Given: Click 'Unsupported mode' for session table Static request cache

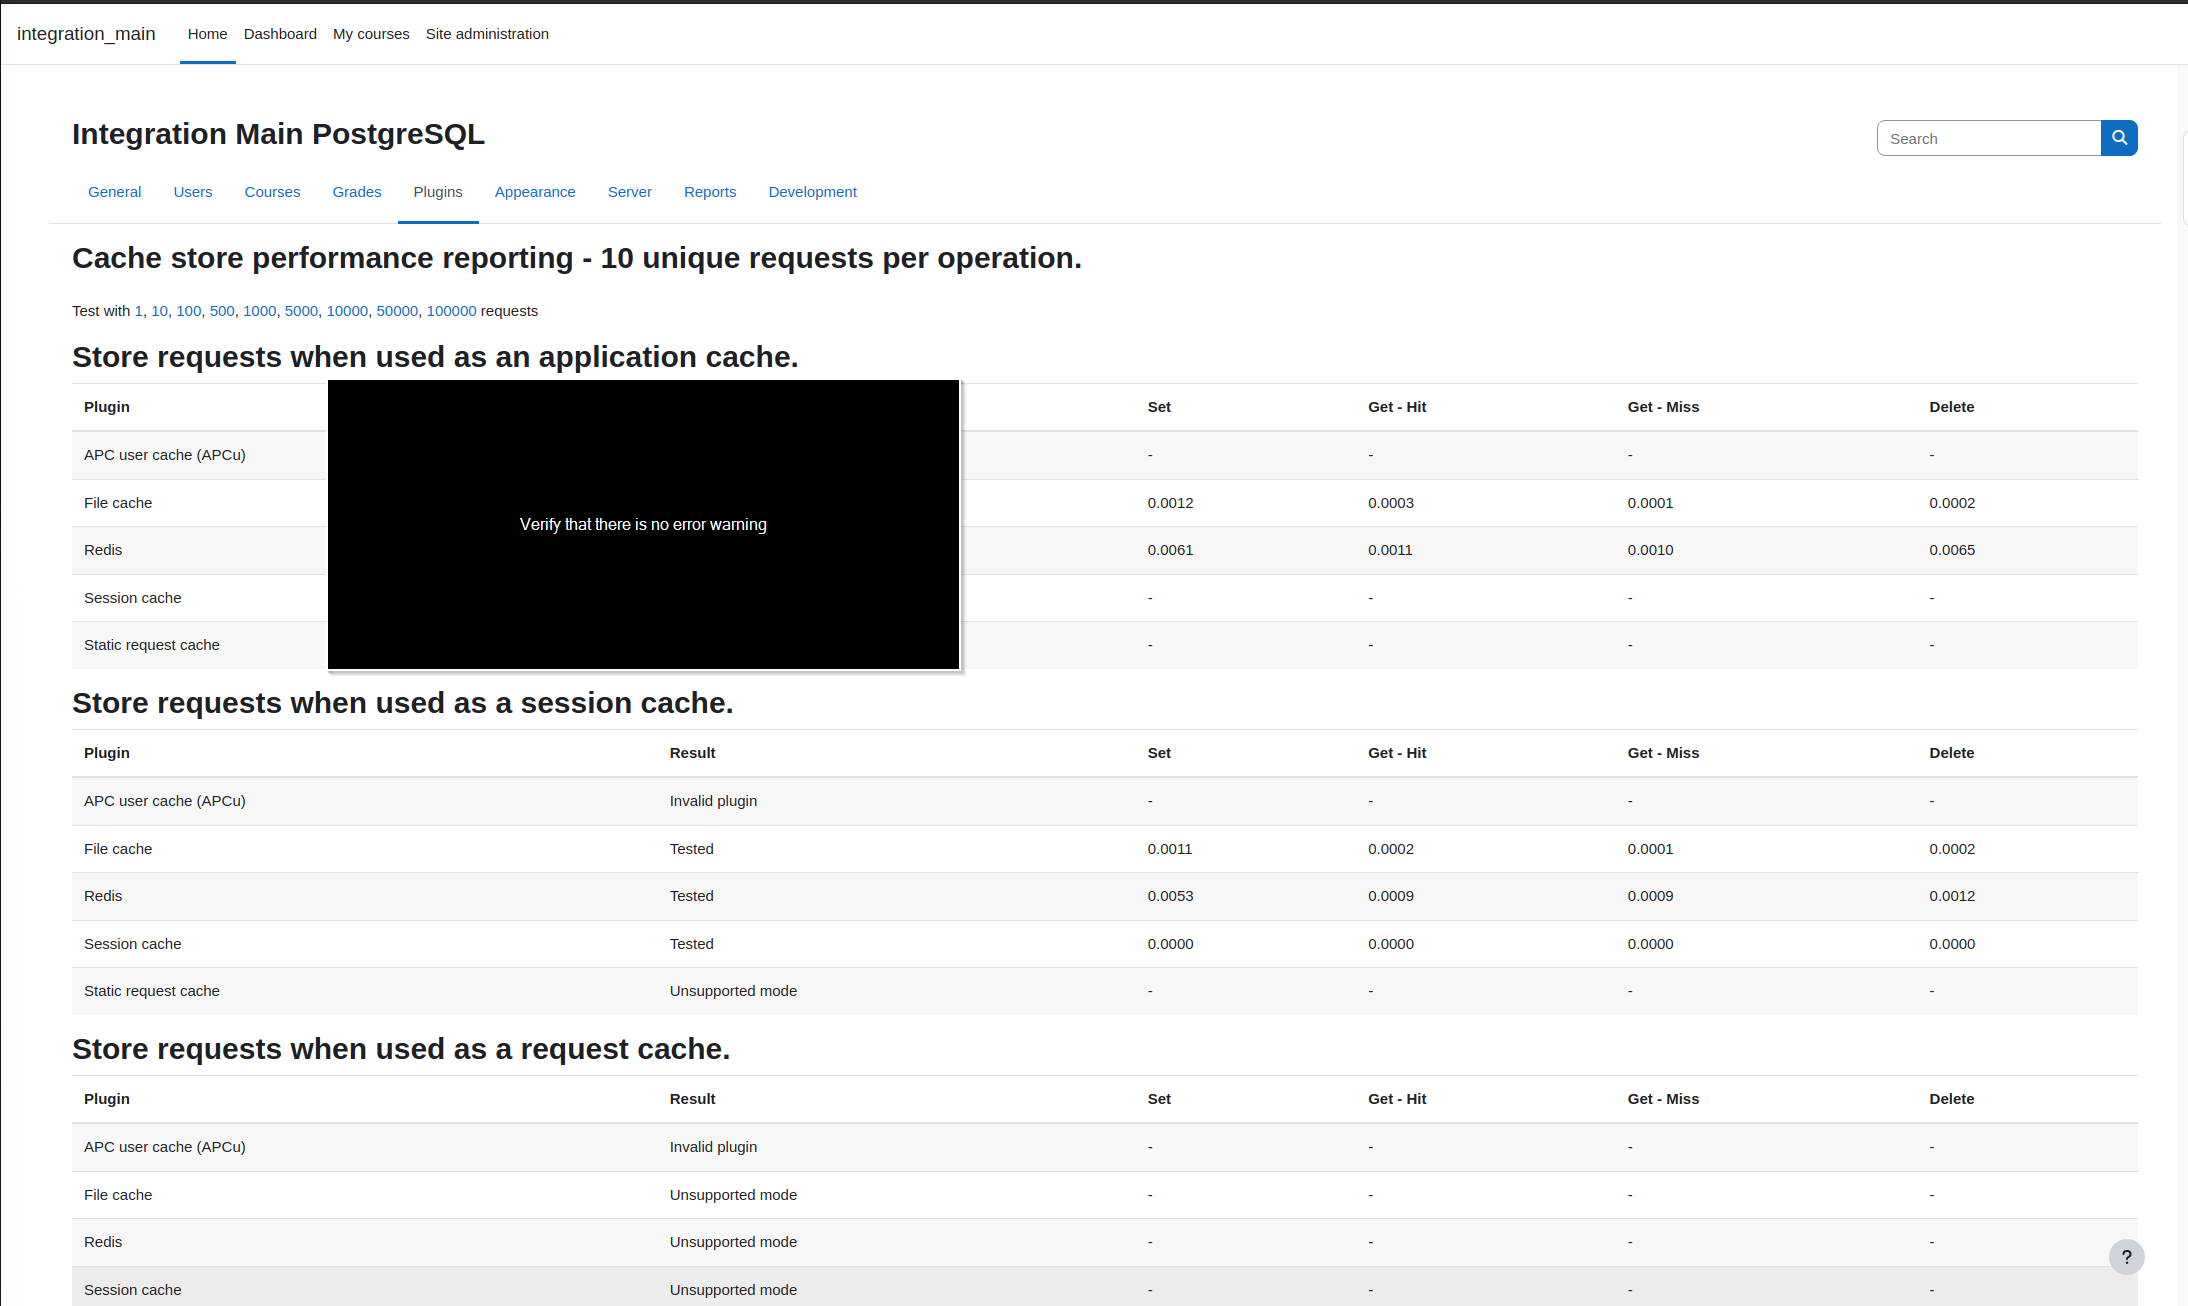Looking at the screenshot, I should point(734,991).
